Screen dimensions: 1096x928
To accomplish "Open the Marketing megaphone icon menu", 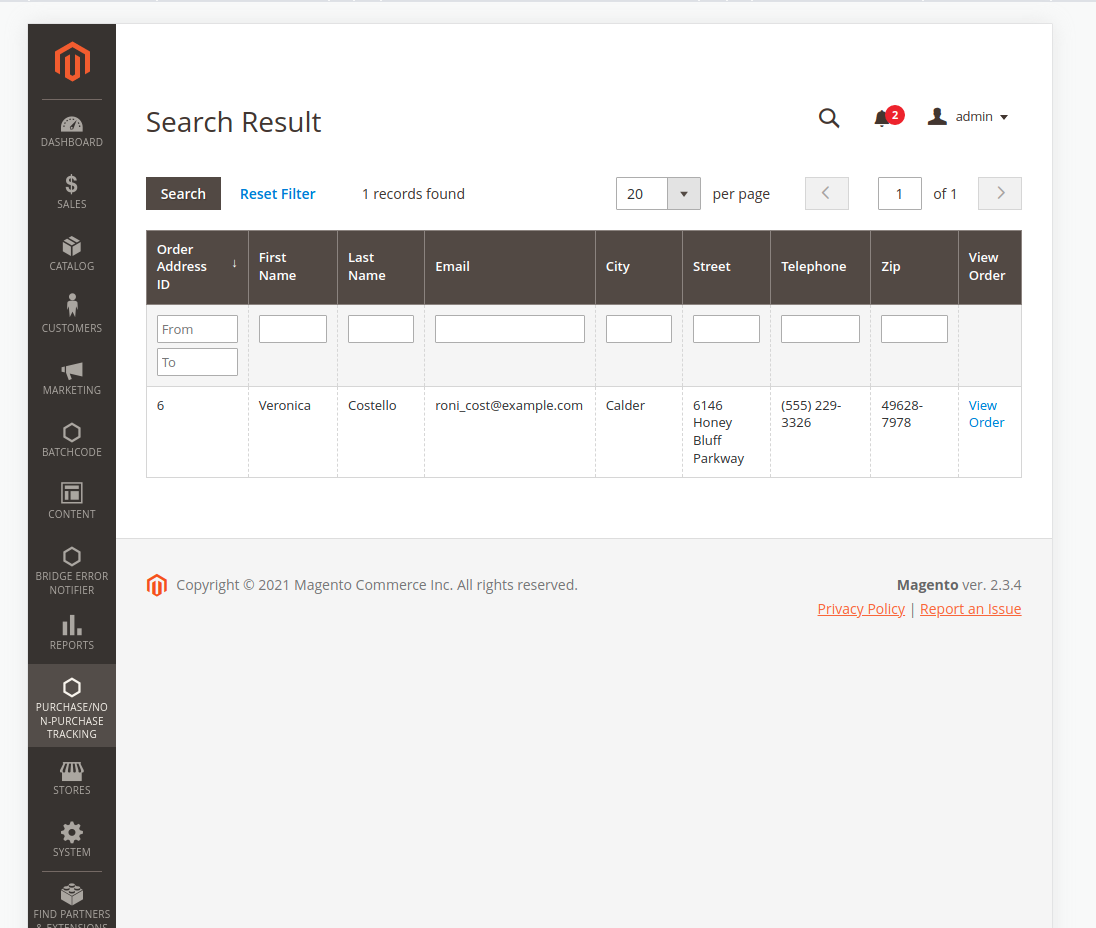I will pos(72,378).
